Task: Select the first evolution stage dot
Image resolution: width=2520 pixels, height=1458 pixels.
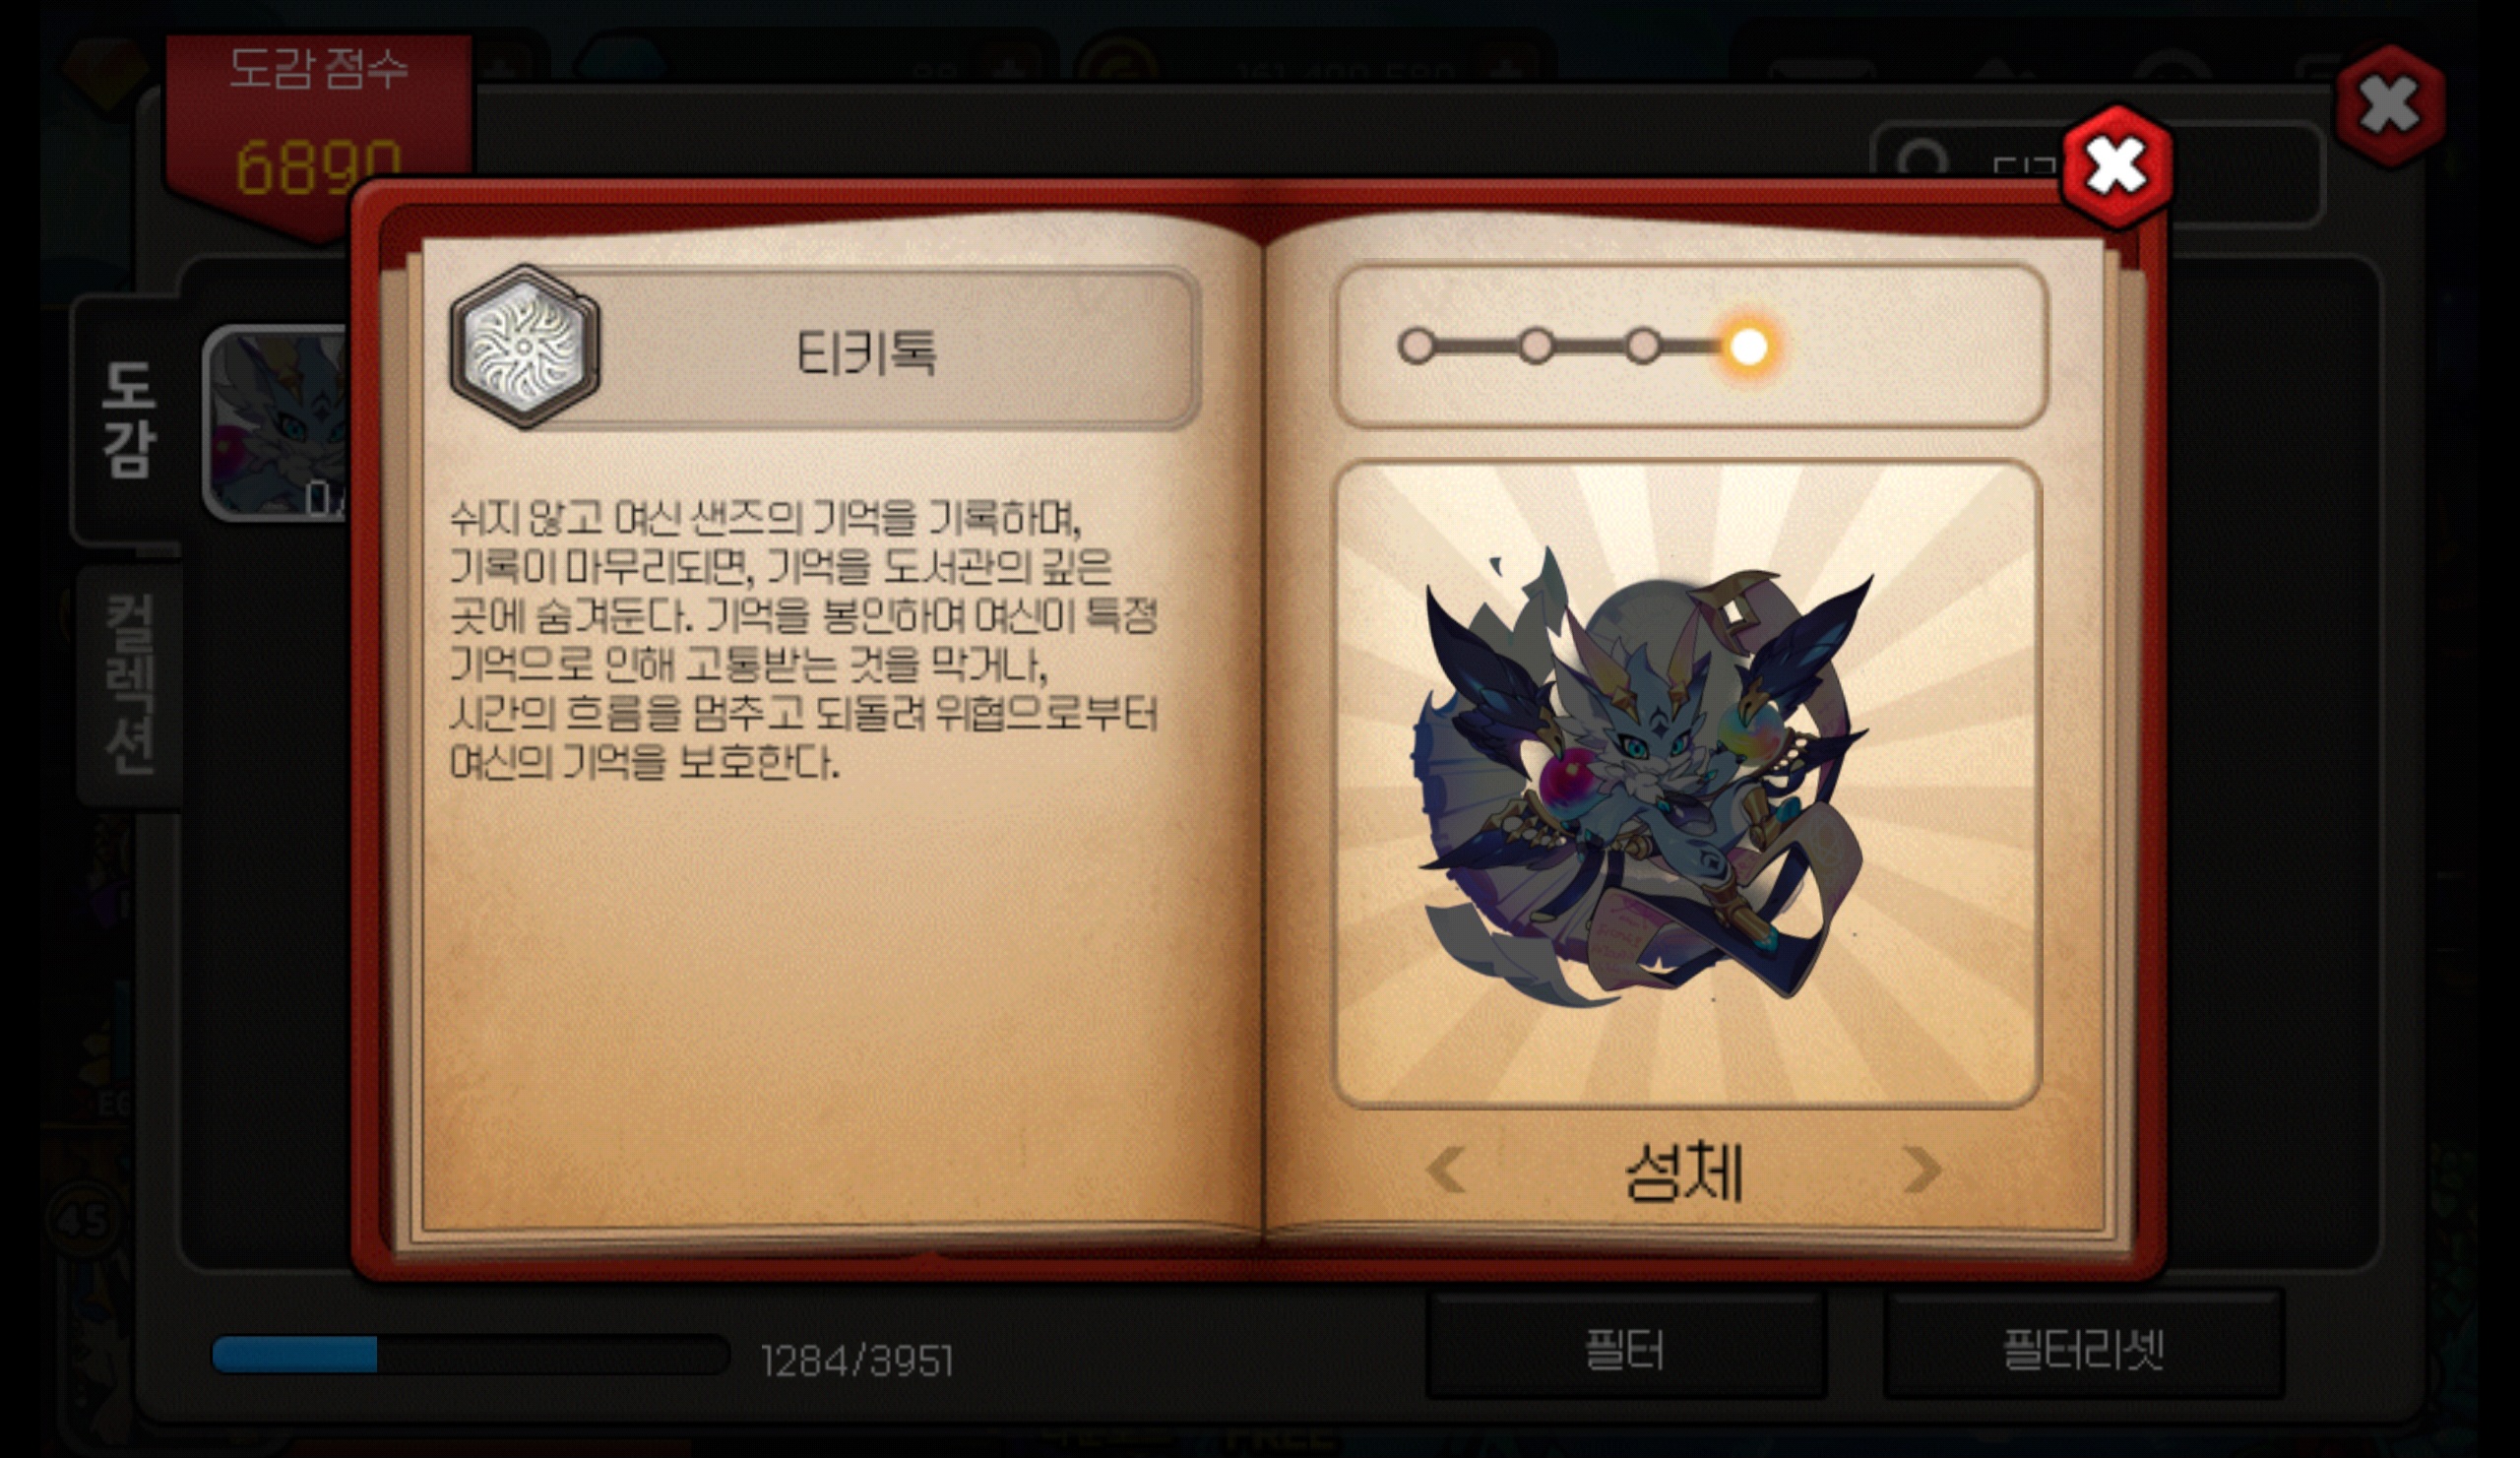Action: (1416, 346)
